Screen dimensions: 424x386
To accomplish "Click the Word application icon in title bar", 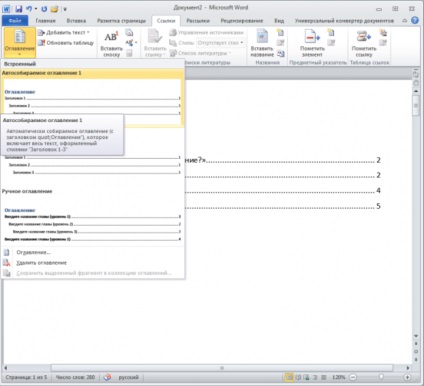I will point(6,9).
